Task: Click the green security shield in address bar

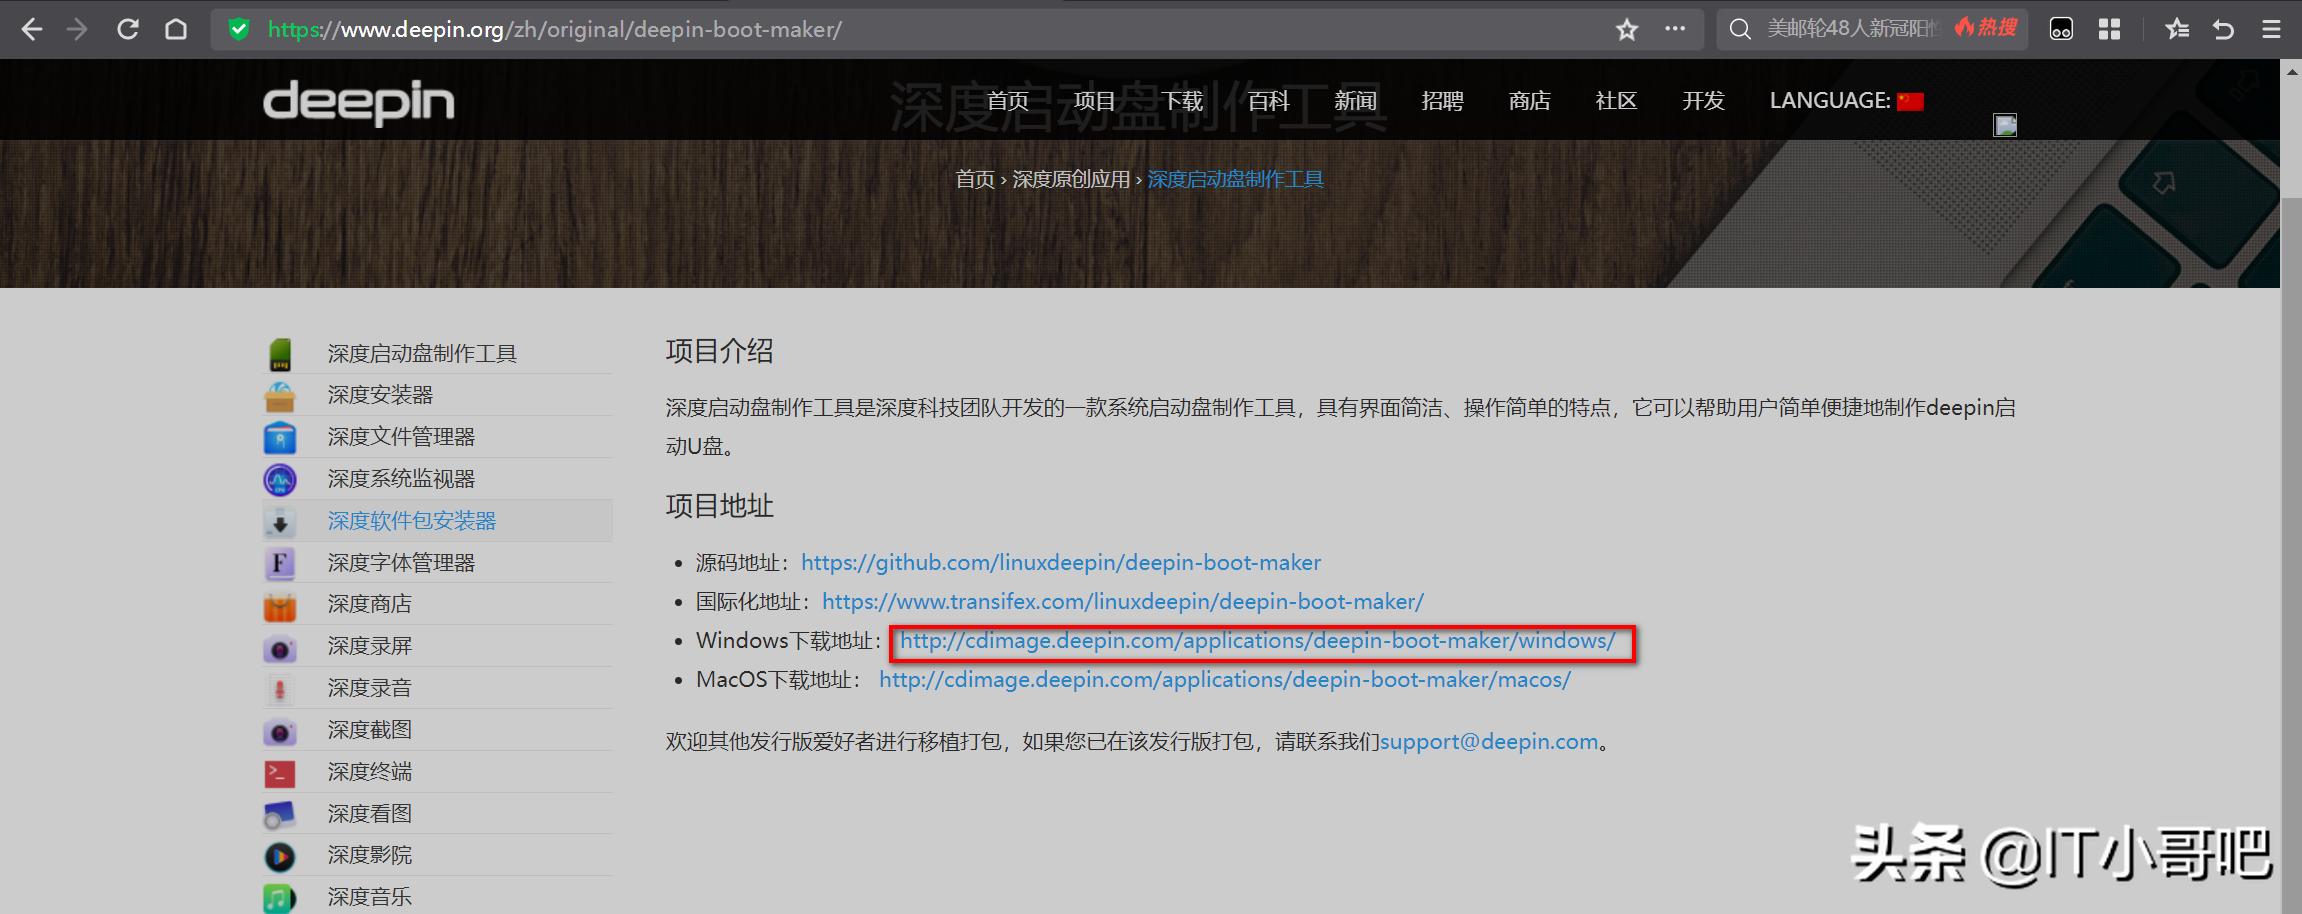Action: click(238, 29)
